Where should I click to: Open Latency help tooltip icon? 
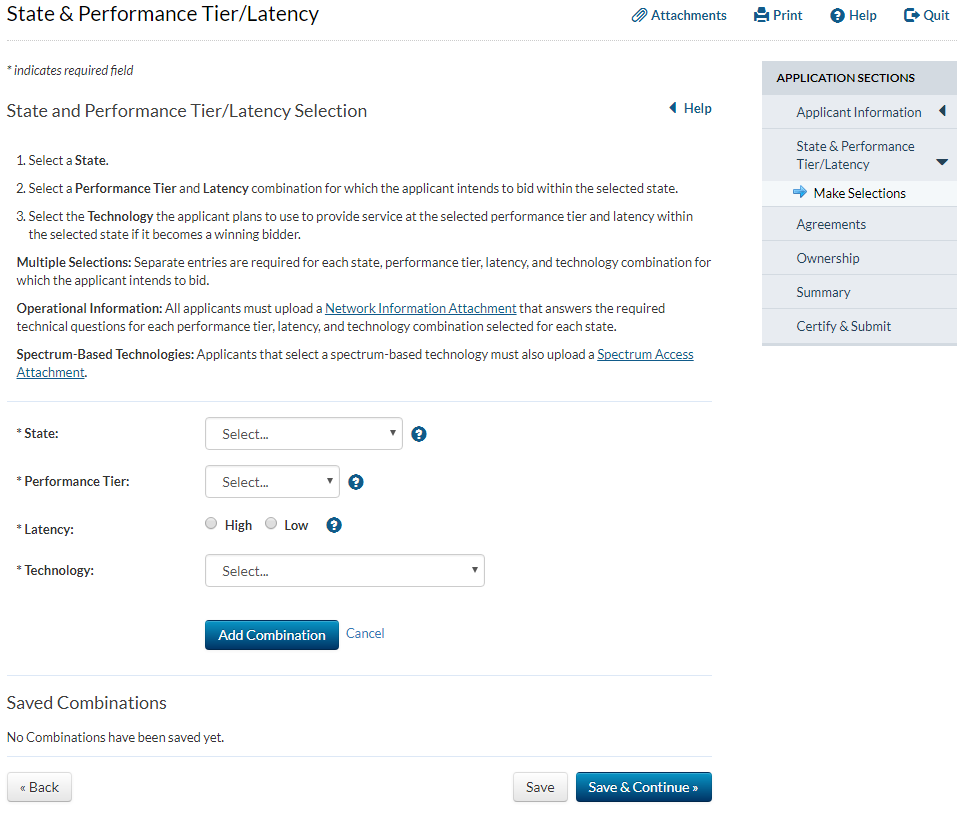[334, 525]
